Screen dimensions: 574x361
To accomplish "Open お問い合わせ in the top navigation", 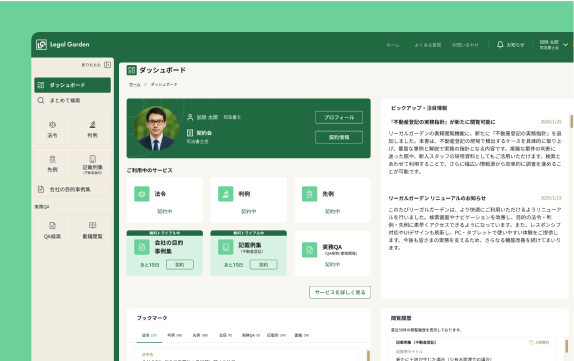I will coord(465,45).
